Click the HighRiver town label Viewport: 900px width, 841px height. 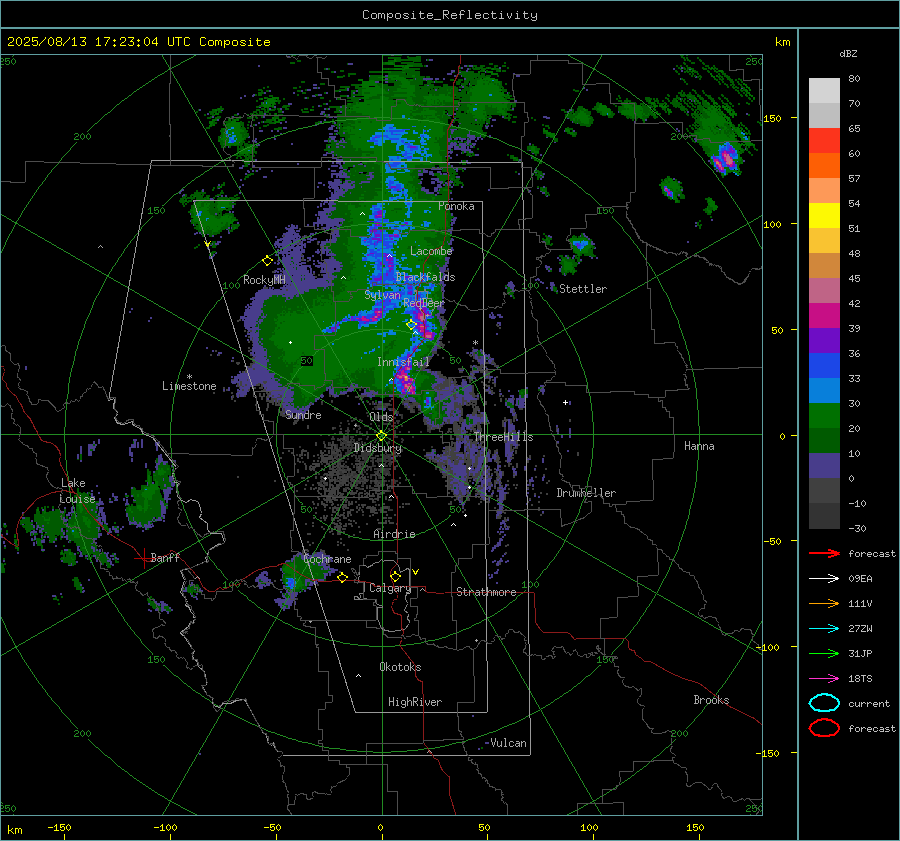click(415, 702)
